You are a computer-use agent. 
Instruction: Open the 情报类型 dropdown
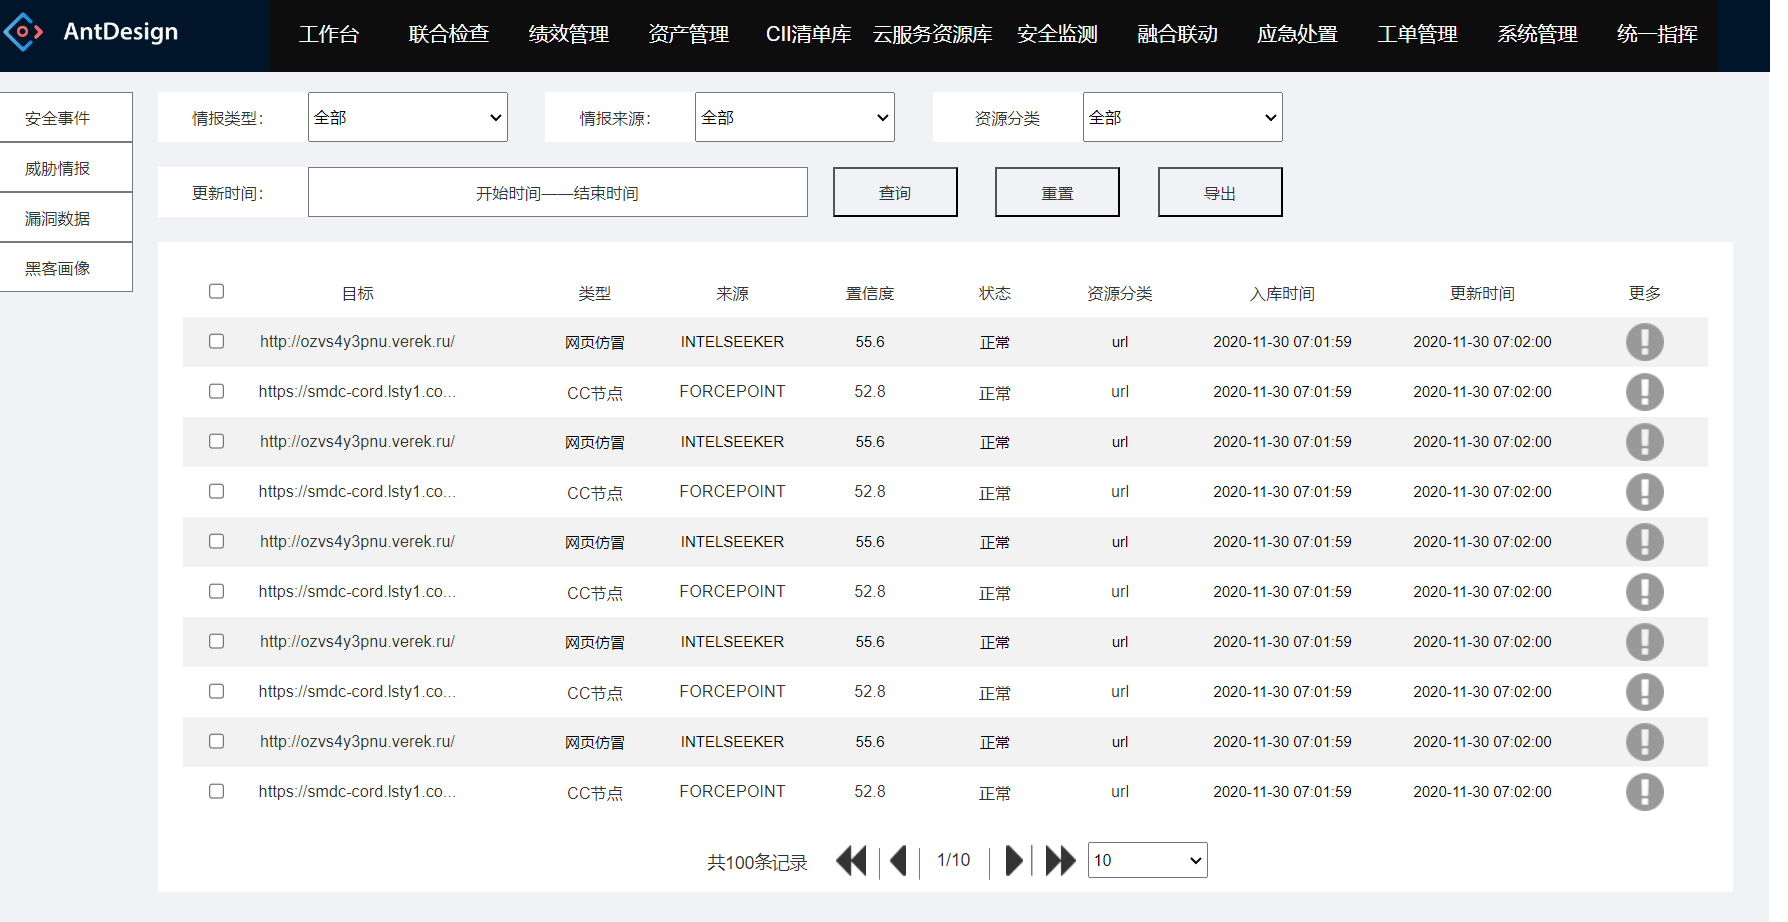click(x=408, y=117)
